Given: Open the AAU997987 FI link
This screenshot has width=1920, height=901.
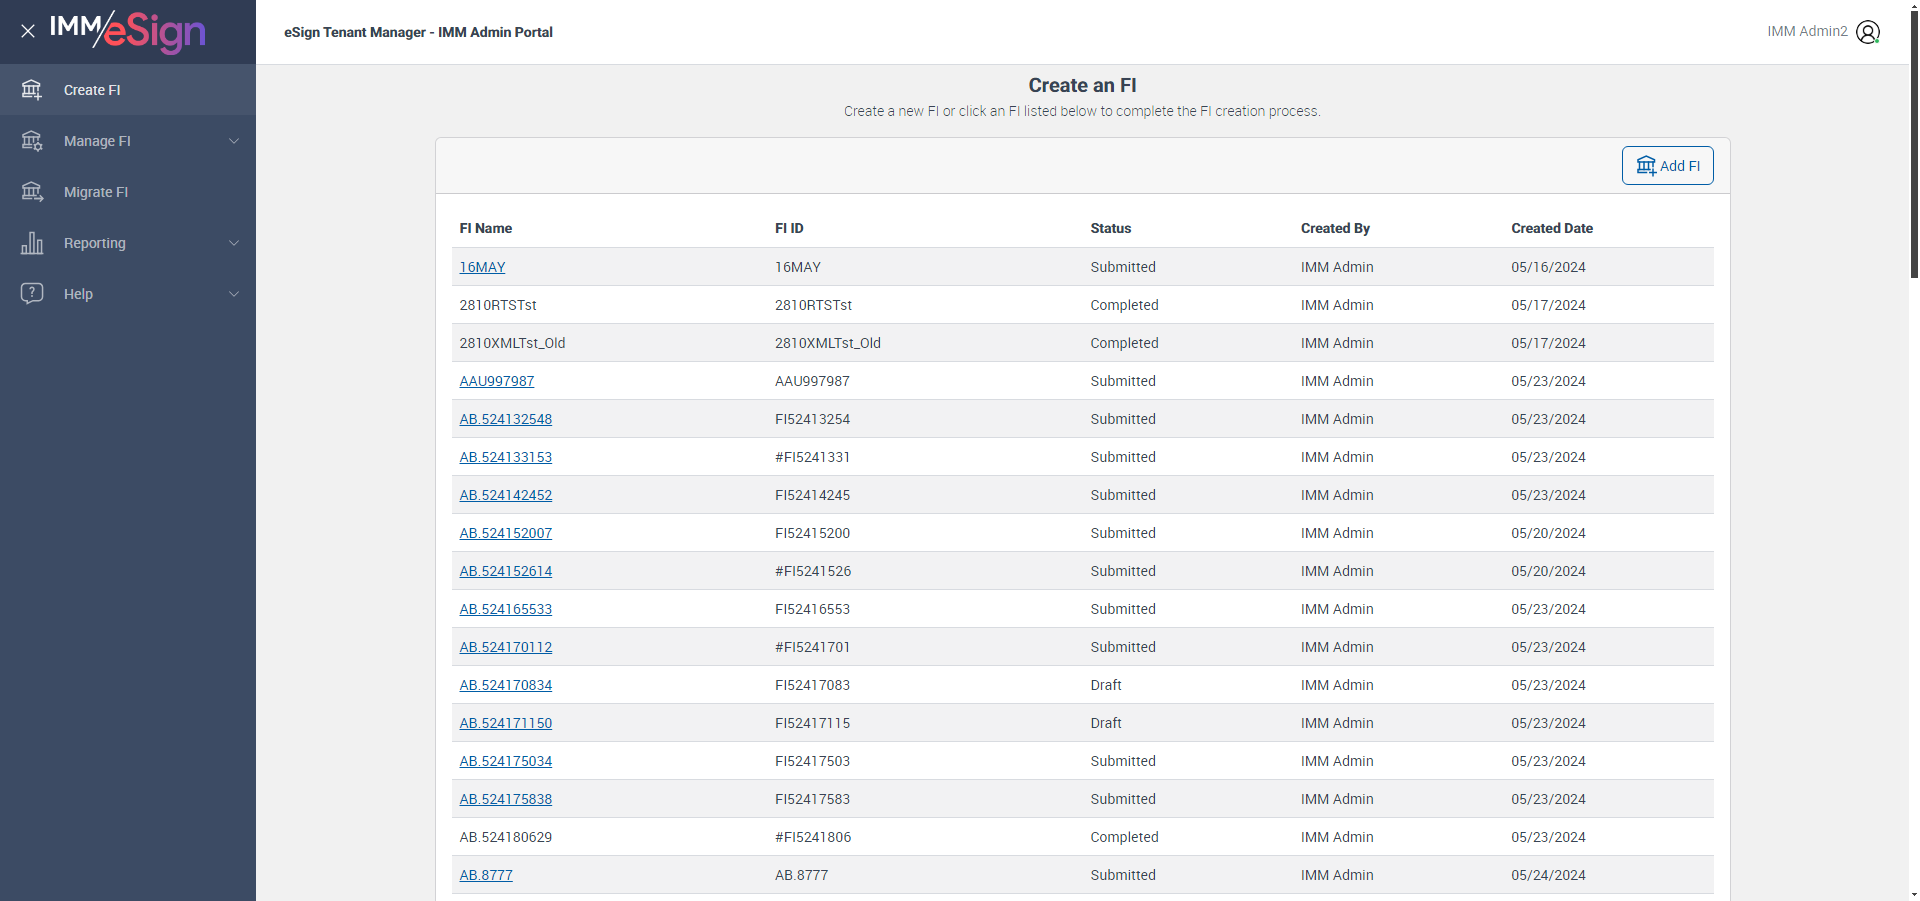Looking at the screenshot, I should (x=497, y=381).
